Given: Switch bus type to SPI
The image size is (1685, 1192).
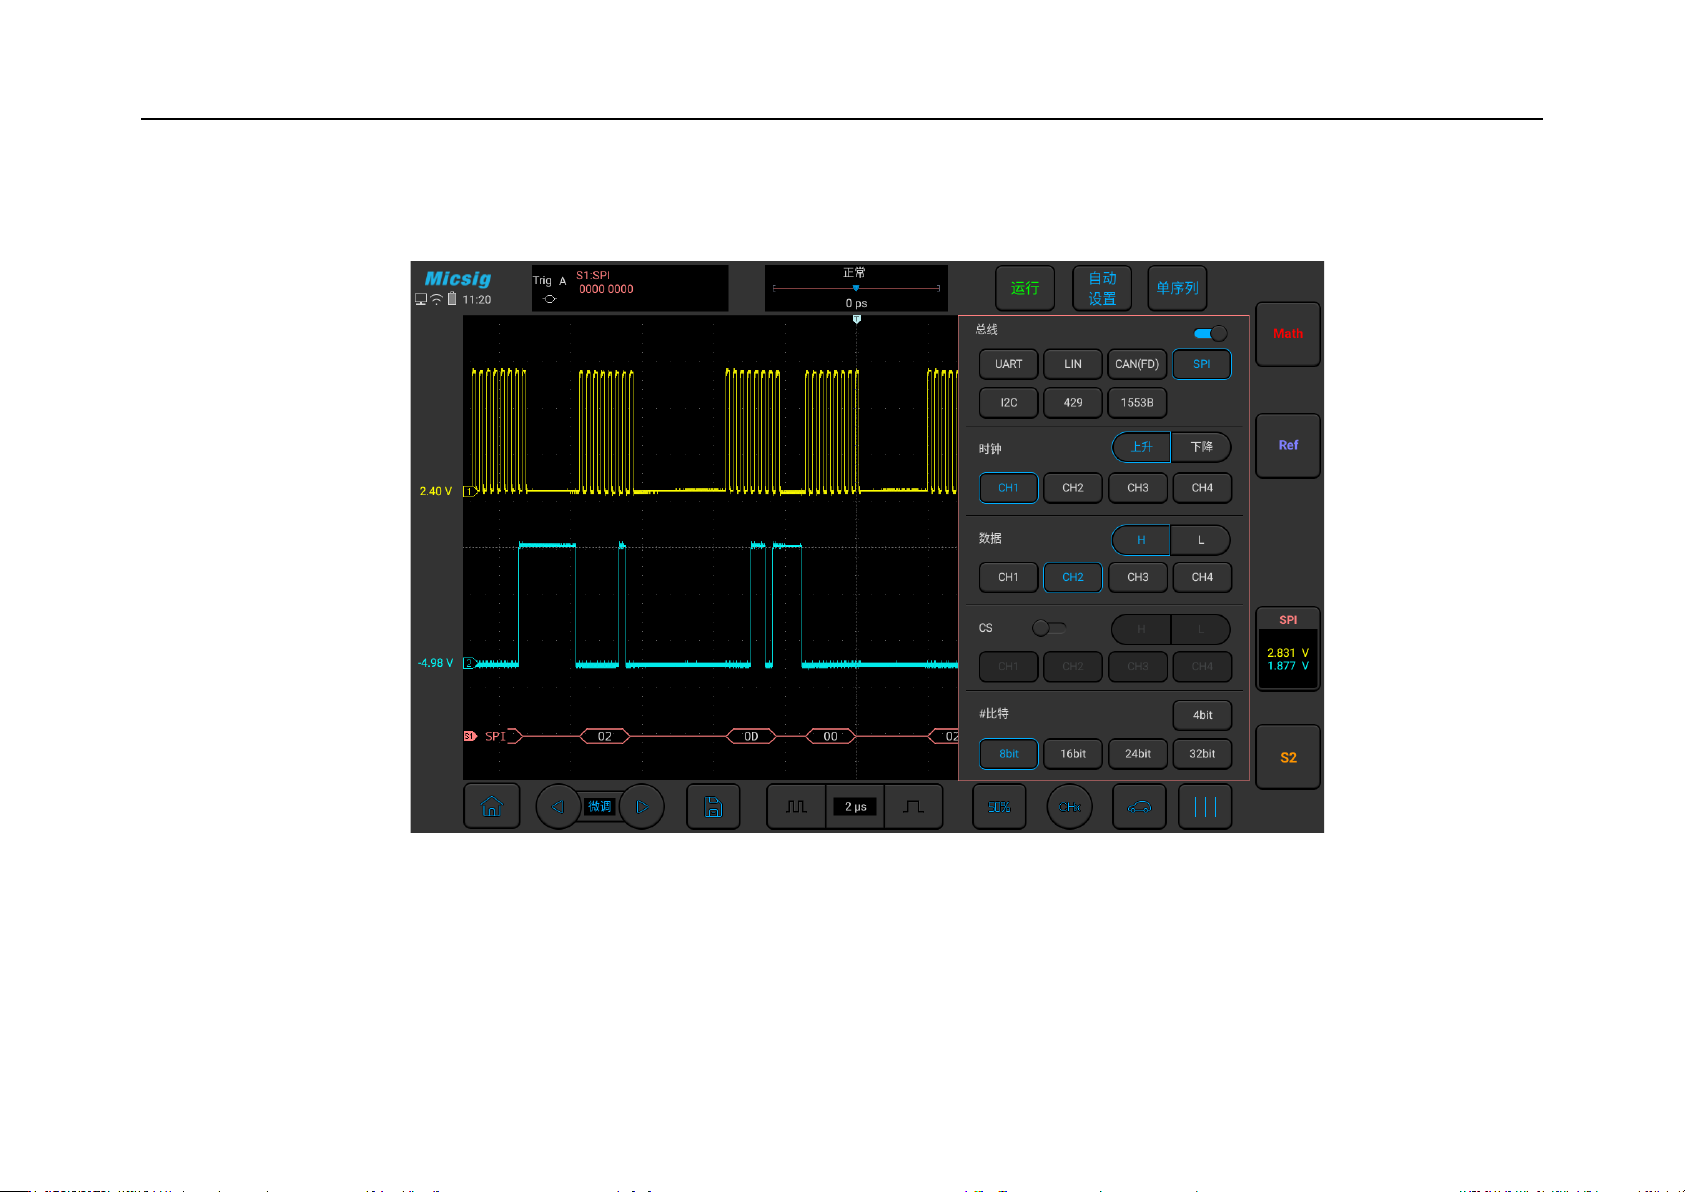Looking at the screenshot, I should [x=1202, y=364].
